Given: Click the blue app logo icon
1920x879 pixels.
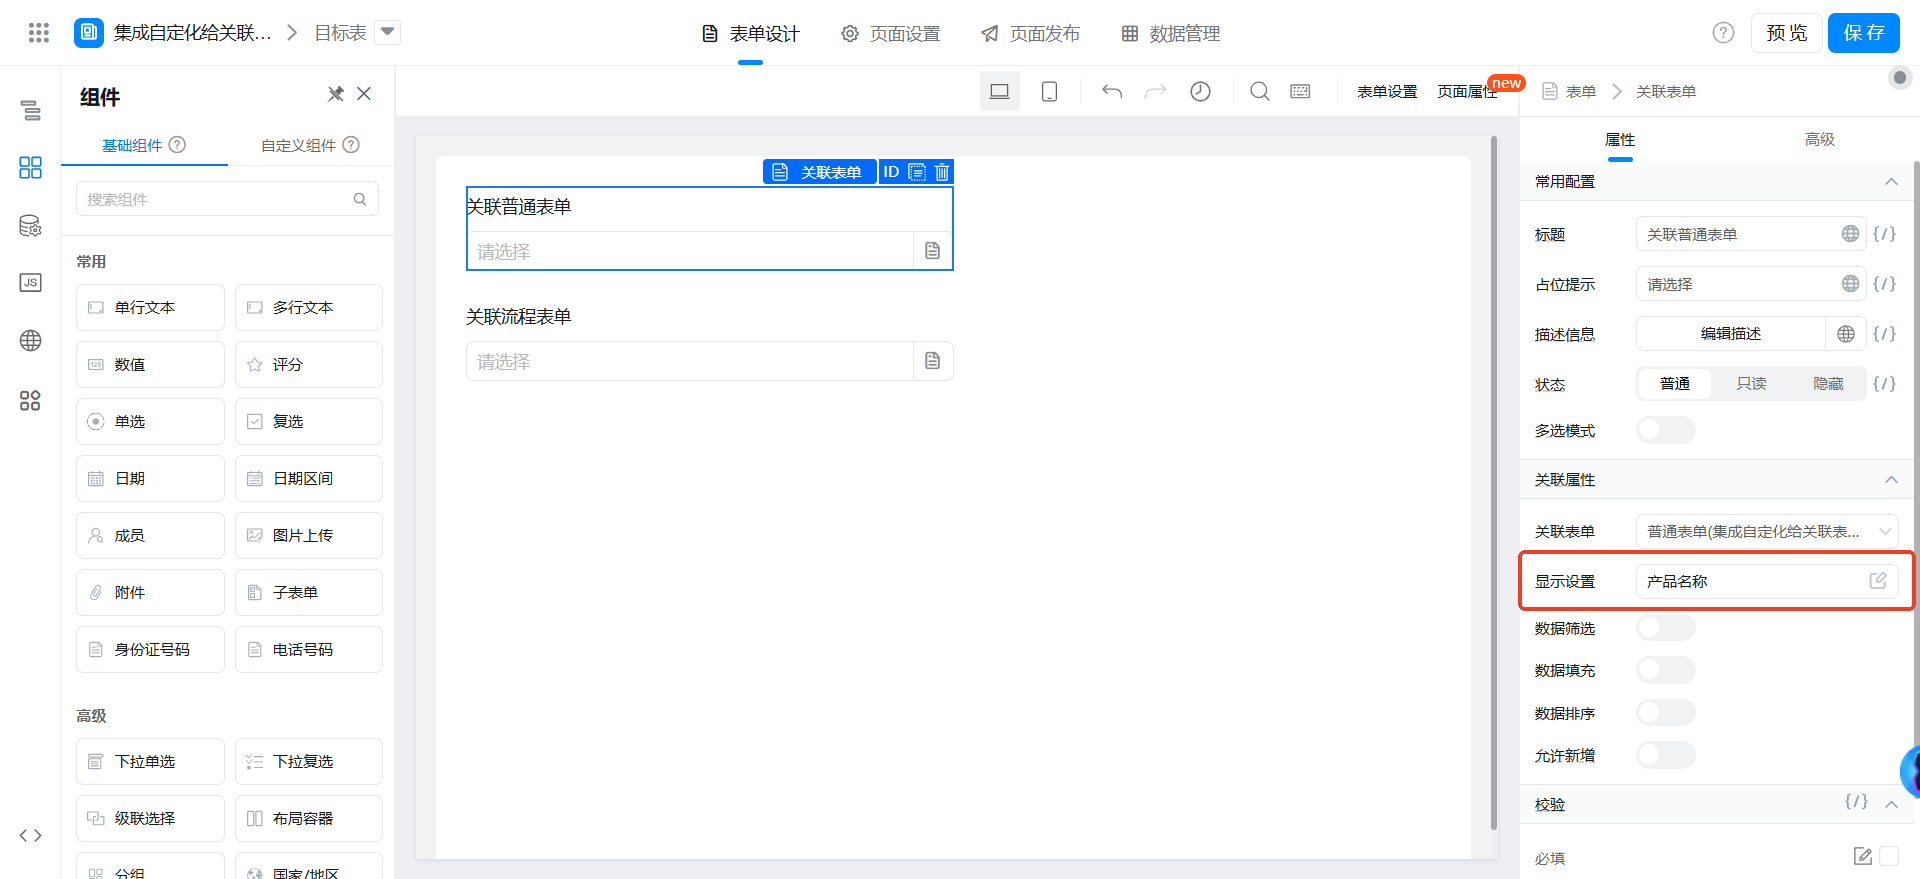Looking at the screenshot, I should 89,33.
